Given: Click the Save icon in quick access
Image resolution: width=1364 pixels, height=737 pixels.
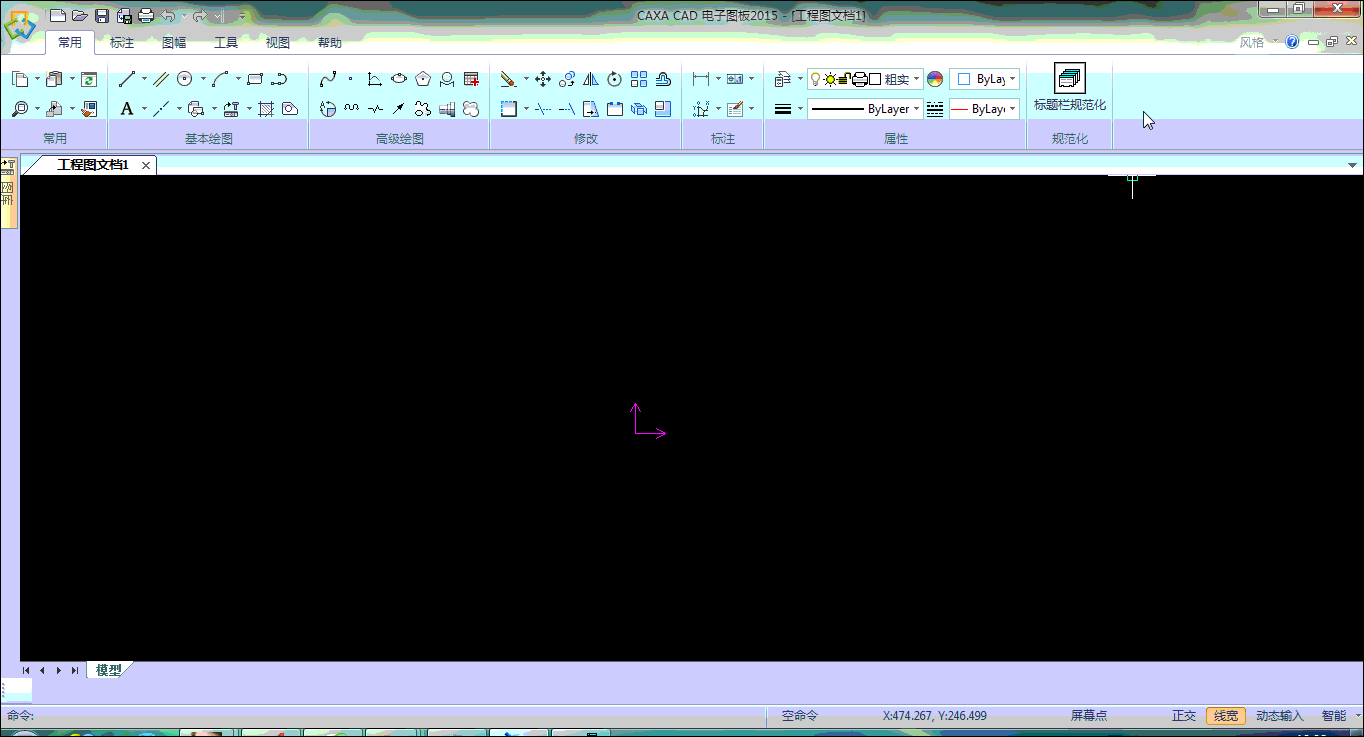Looking at the screenshot, I should tap(102, 15).
